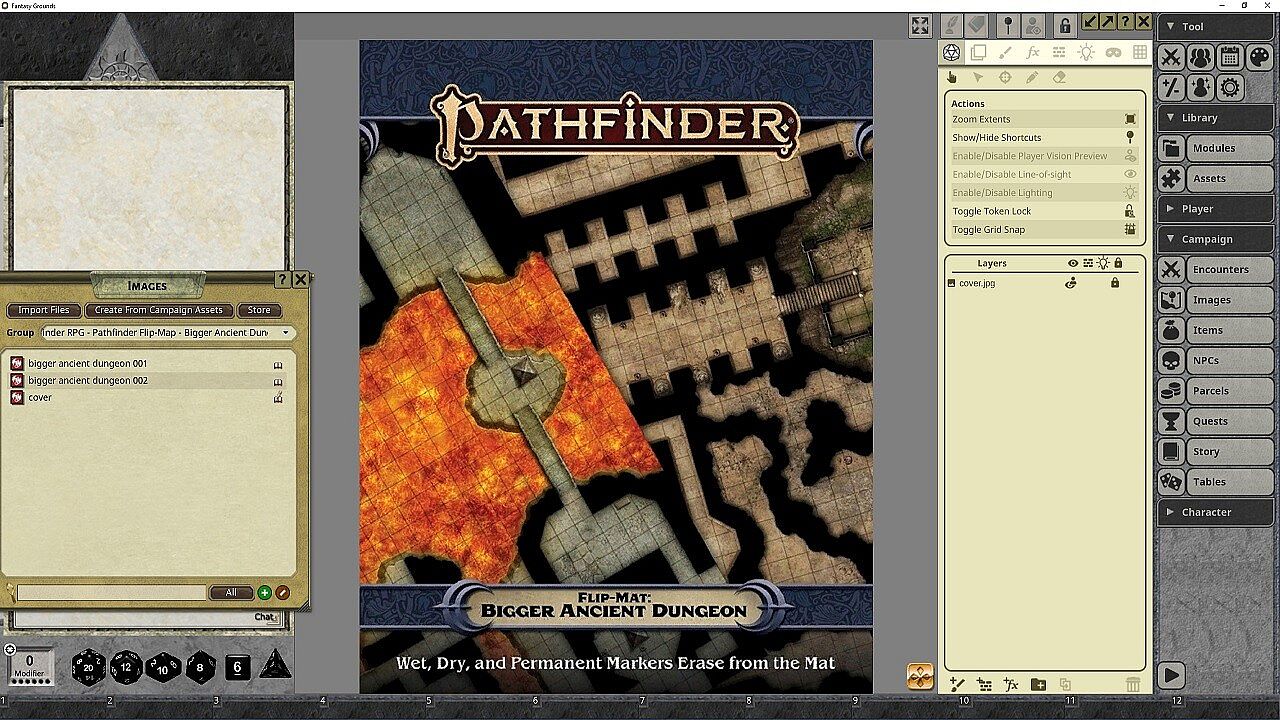
Task: Toggle the lock on cover.jpg layer
Action: (1115, 283)
